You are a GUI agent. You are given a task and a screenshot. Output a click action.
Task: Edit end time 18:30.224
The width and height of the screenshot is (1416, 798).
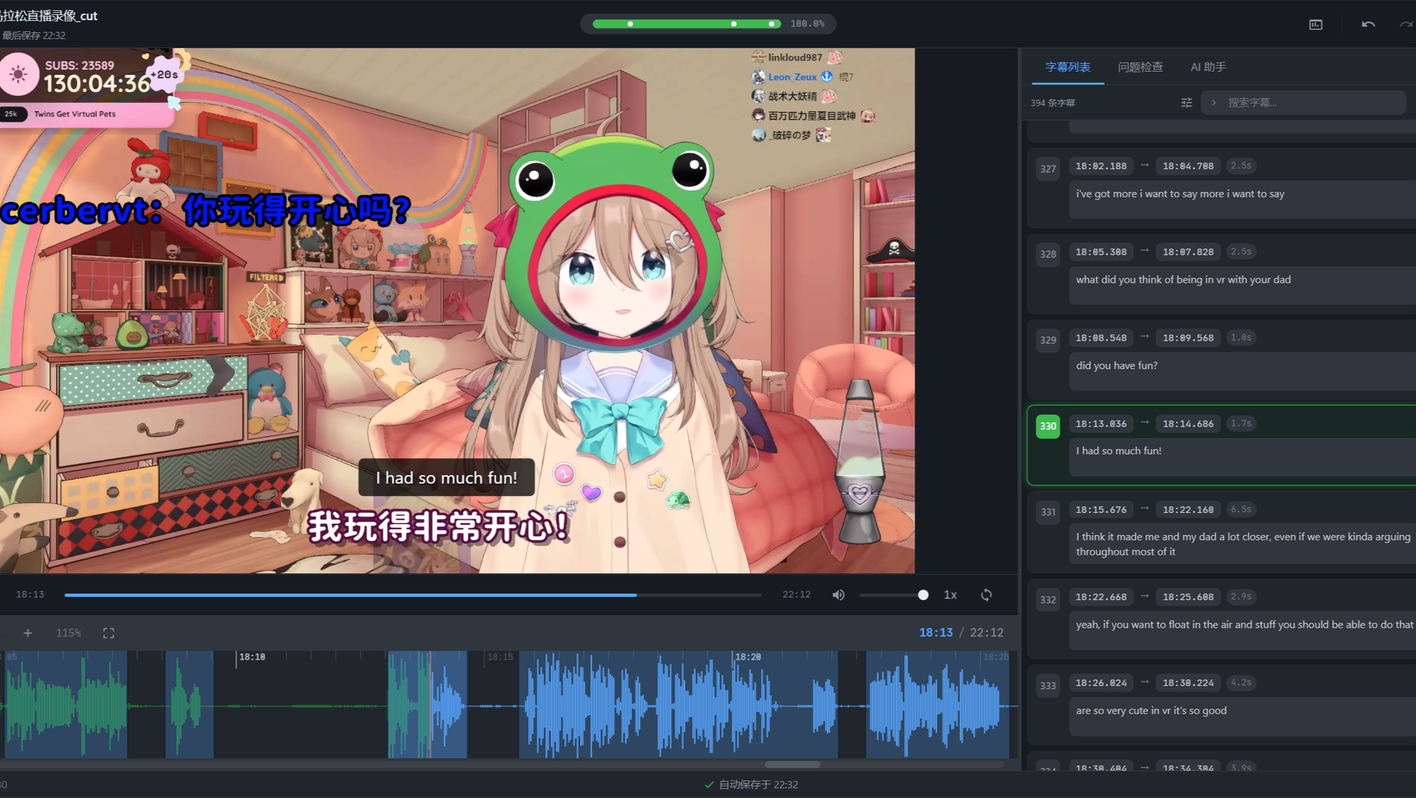[1188, 683]
